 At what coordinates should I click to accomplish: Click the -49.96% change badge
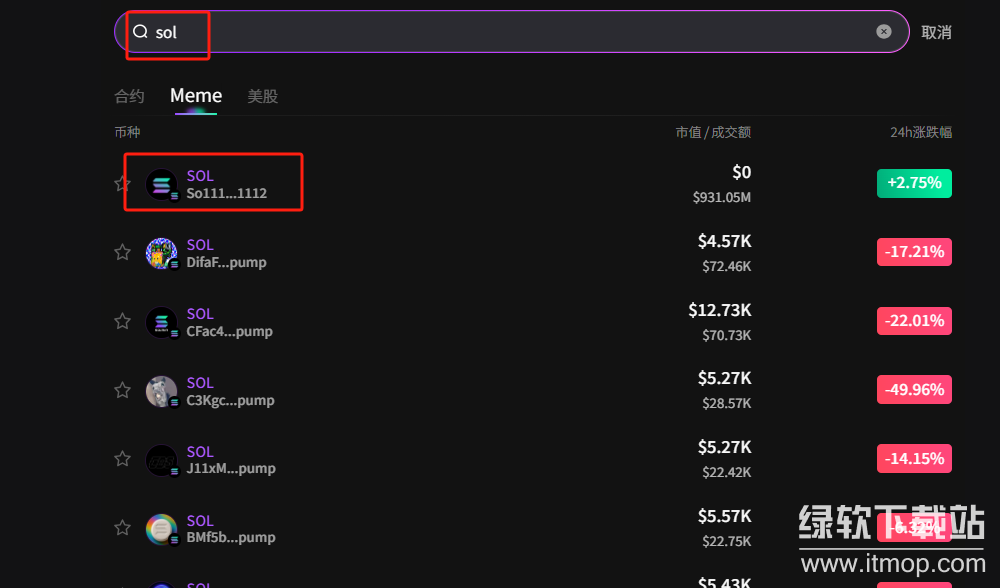914,390
